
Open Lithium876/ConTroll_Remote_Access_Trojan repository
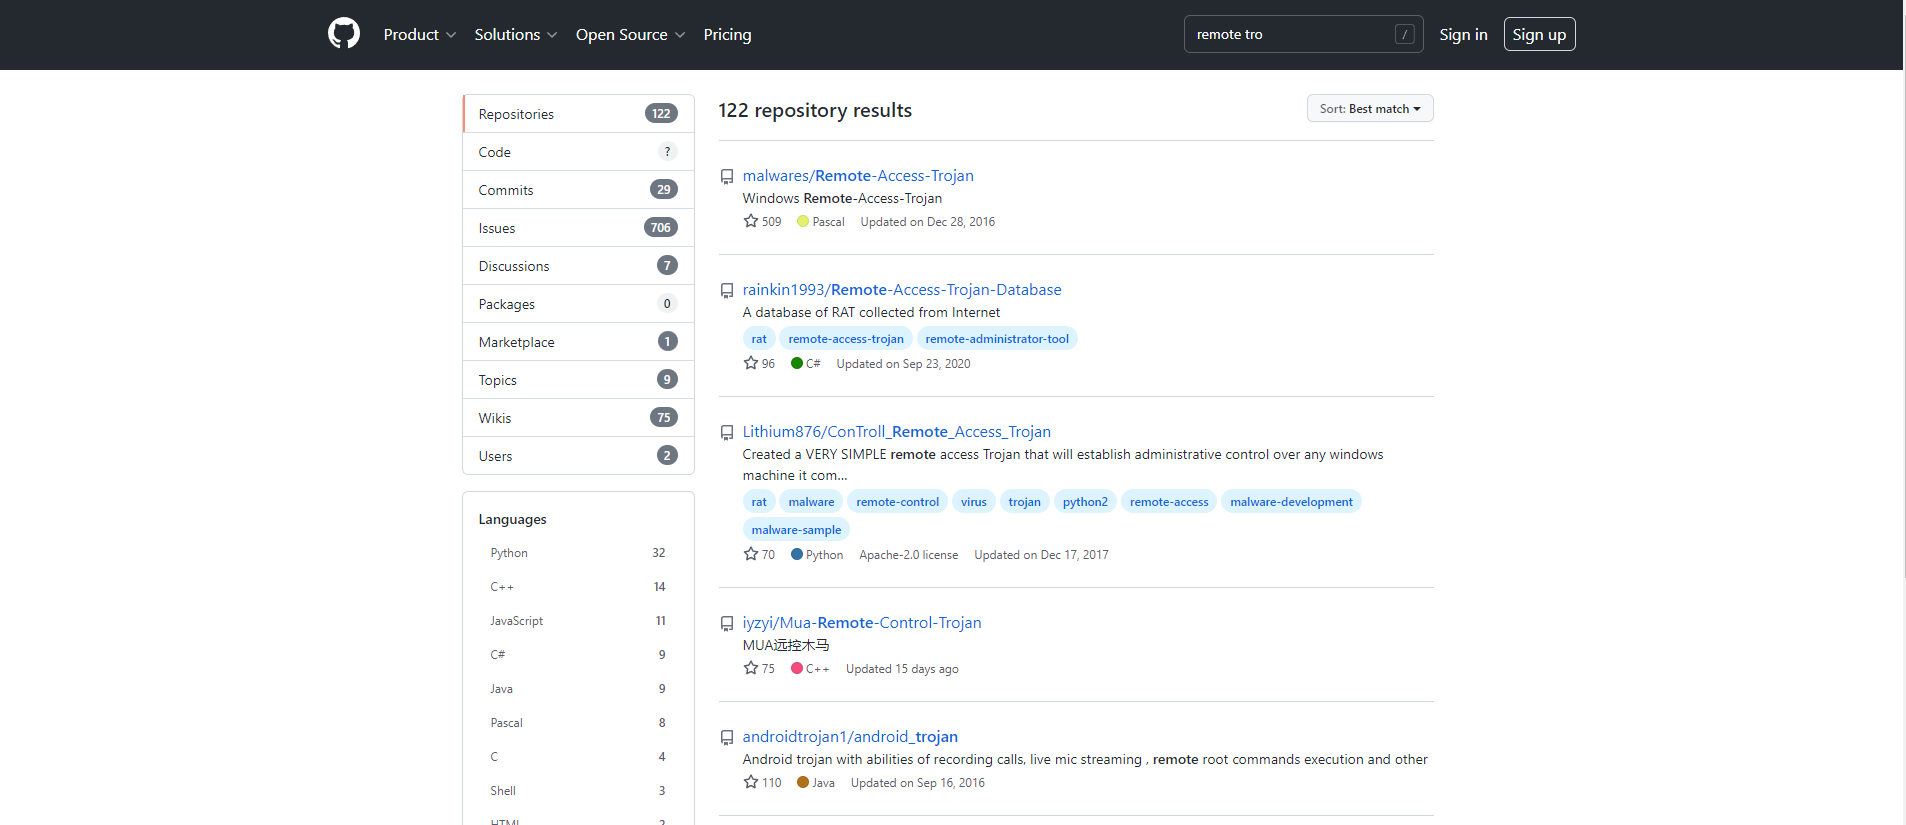(896, 432)
